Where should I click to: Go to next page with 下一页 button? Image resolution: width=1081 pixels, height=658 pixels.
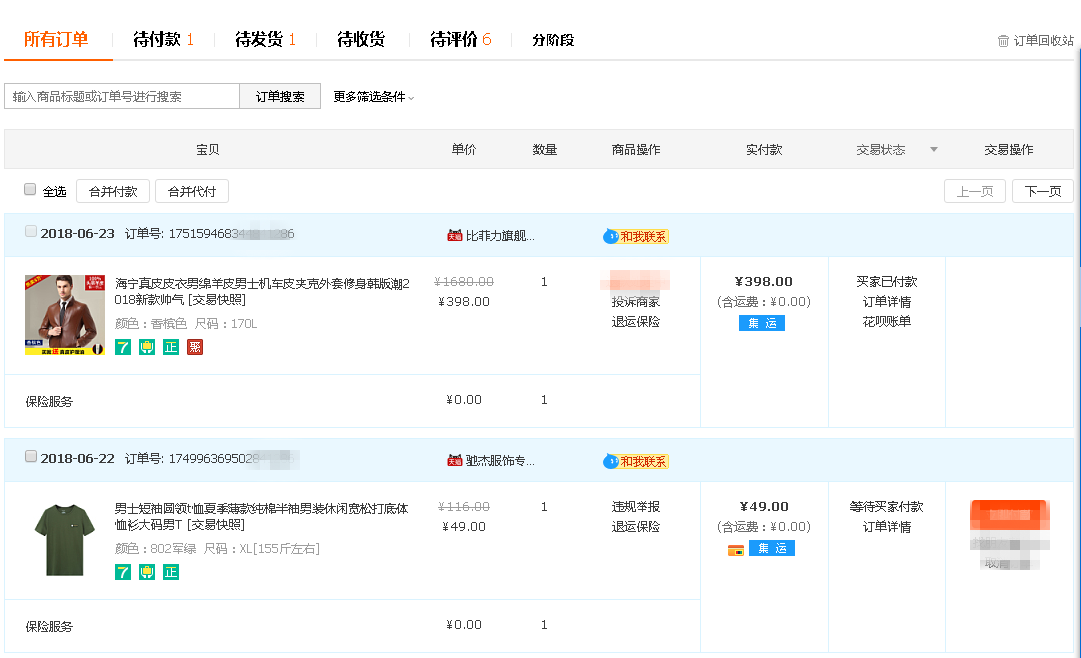coord(1042,191)
